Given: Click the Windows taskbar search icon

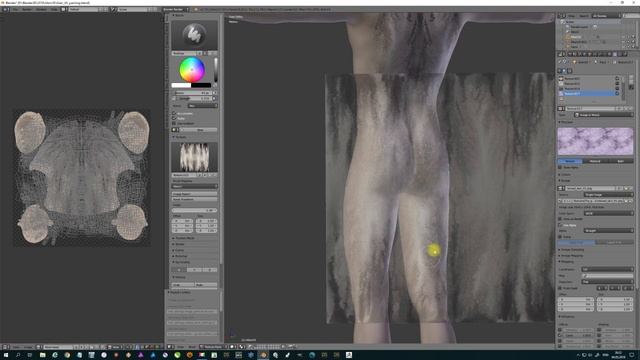Looking at the screenshot, I should [18, 355].
